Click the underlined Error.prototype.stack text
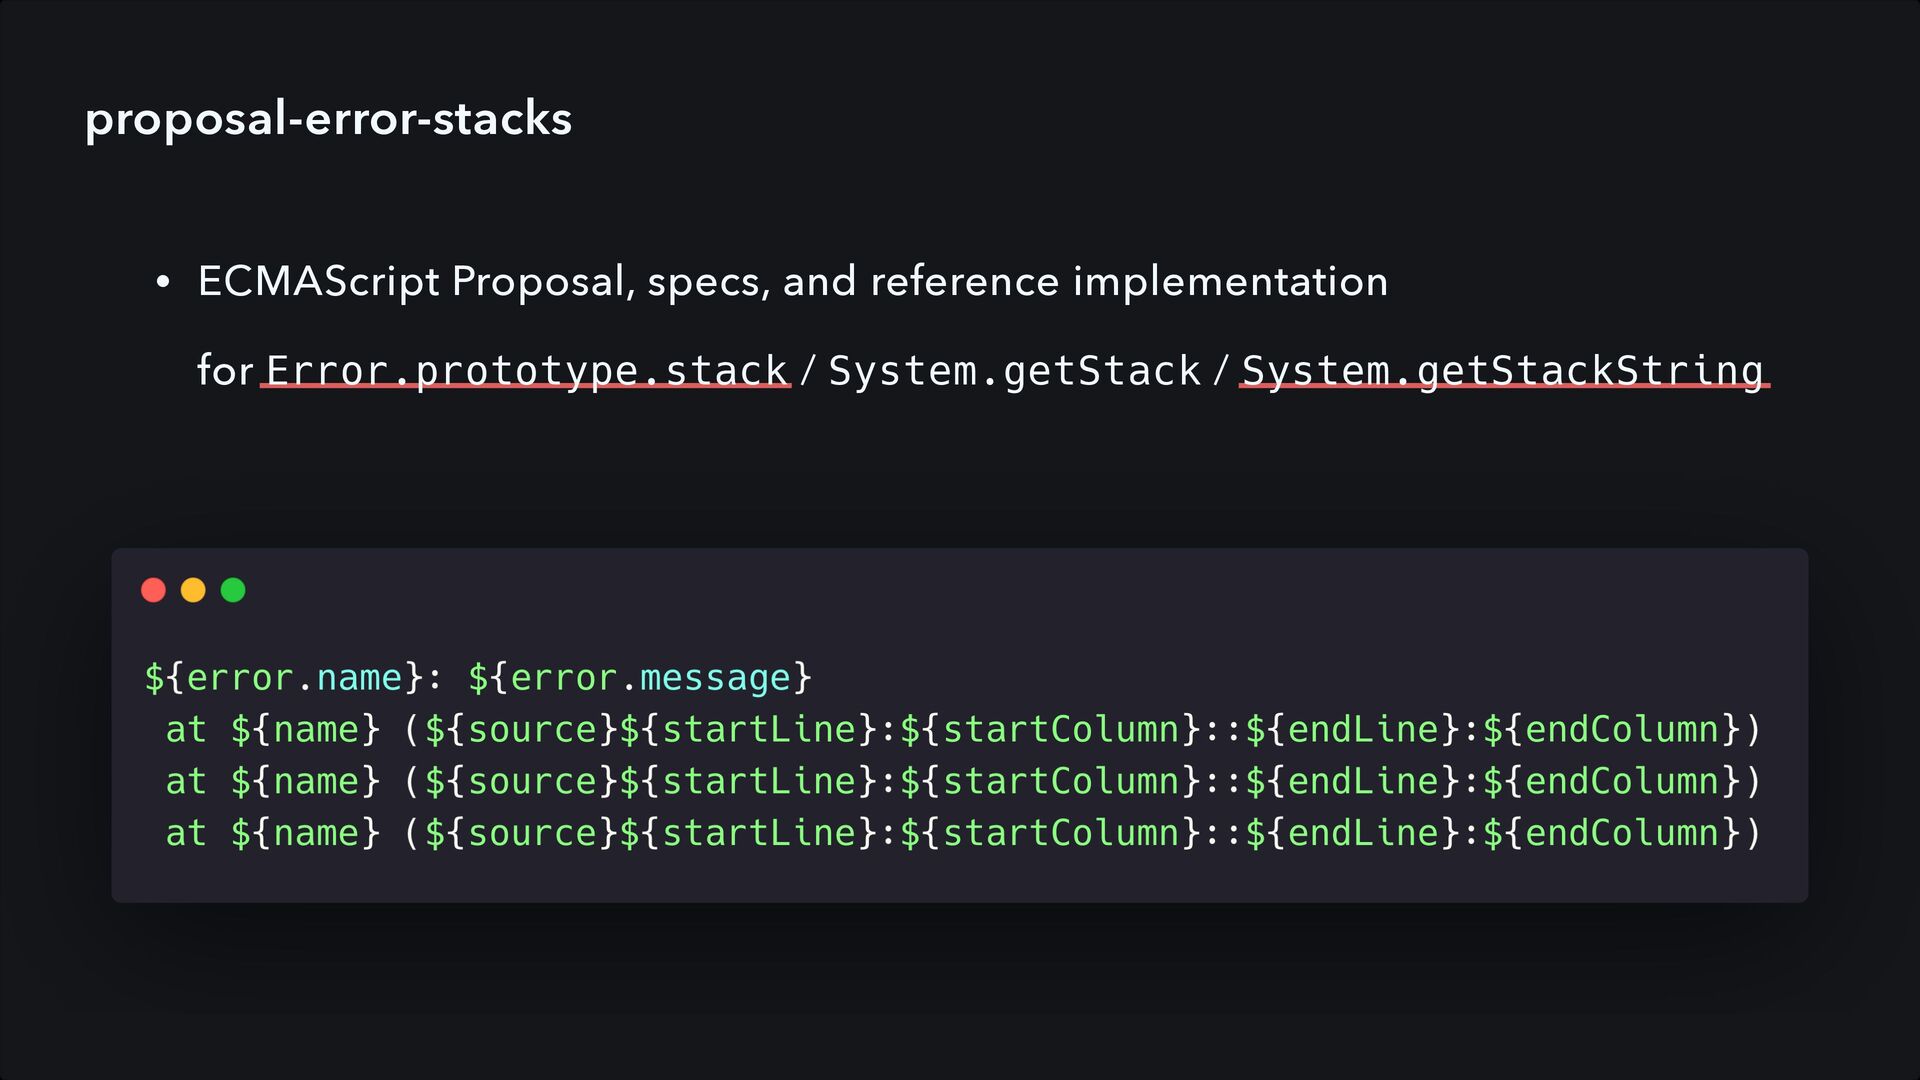The height and width of the screenshot is (1080, 1920). click(x=526, y=371)
